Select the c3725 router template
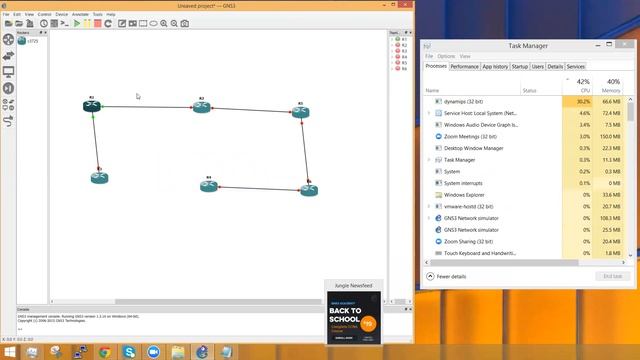This screenshot has width=640, height=360. (28, 41)
